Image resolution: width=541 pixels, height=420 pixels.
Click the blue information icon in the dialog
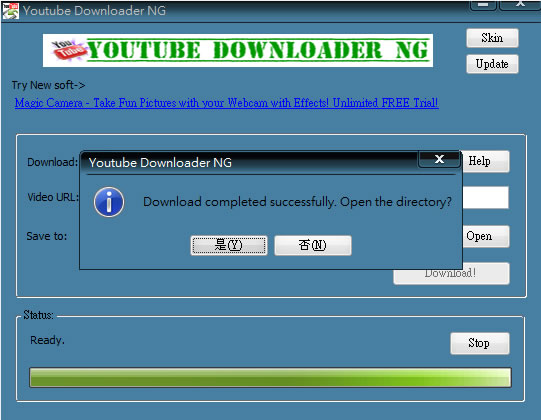point(109,202)
